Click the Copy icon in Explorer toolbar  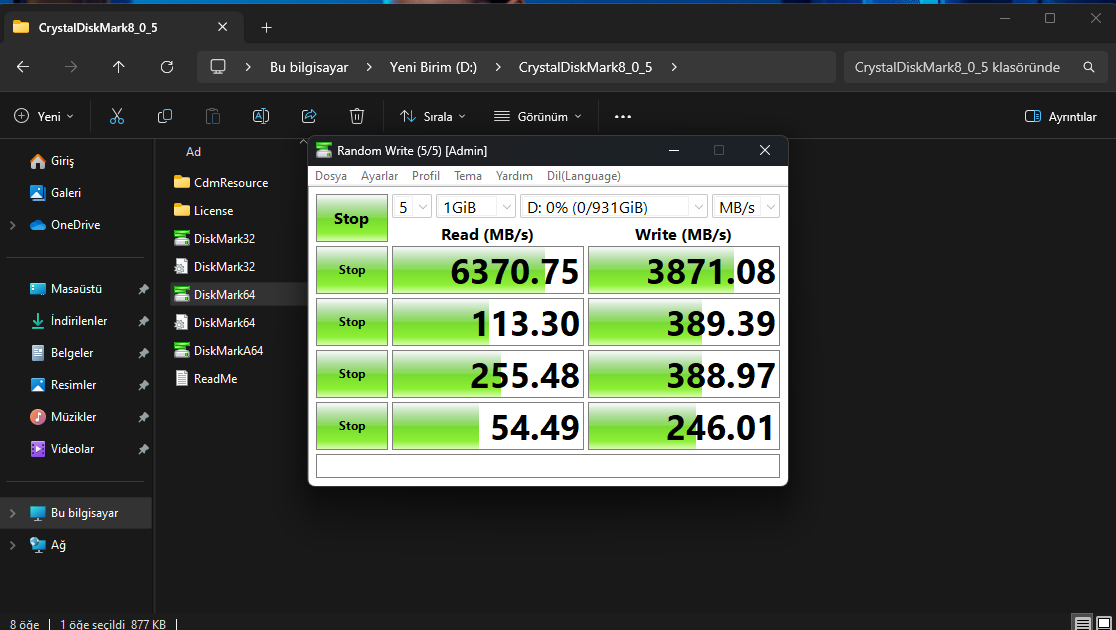164,116
